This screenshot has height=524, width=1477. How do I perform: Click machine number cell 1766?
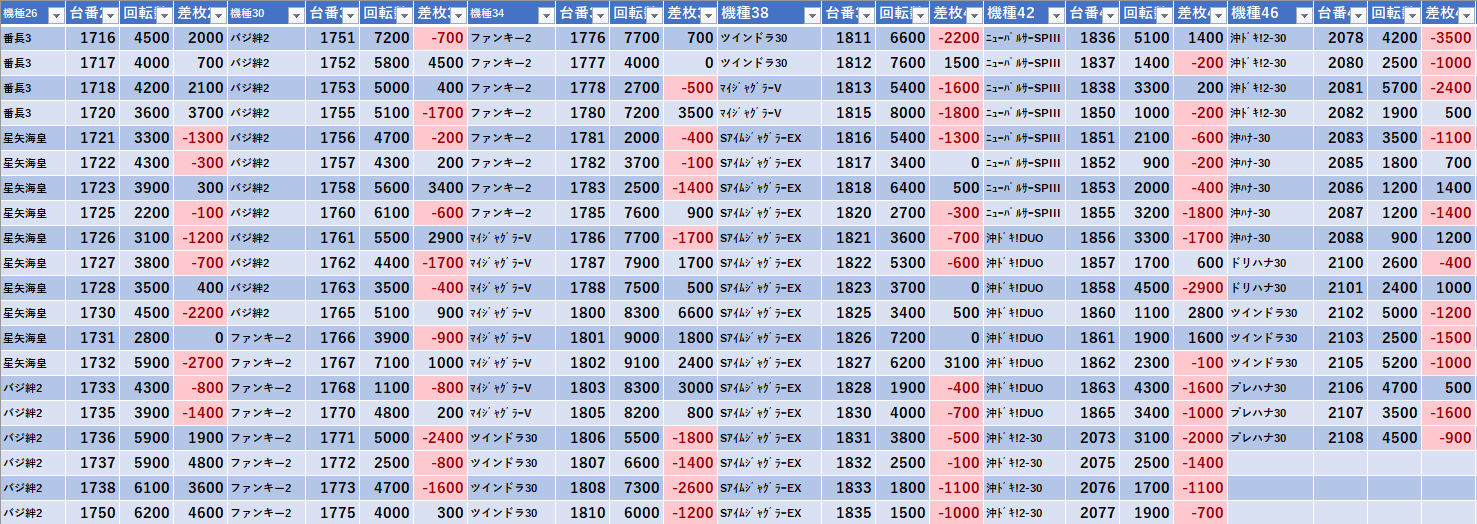tap(332, 338)
